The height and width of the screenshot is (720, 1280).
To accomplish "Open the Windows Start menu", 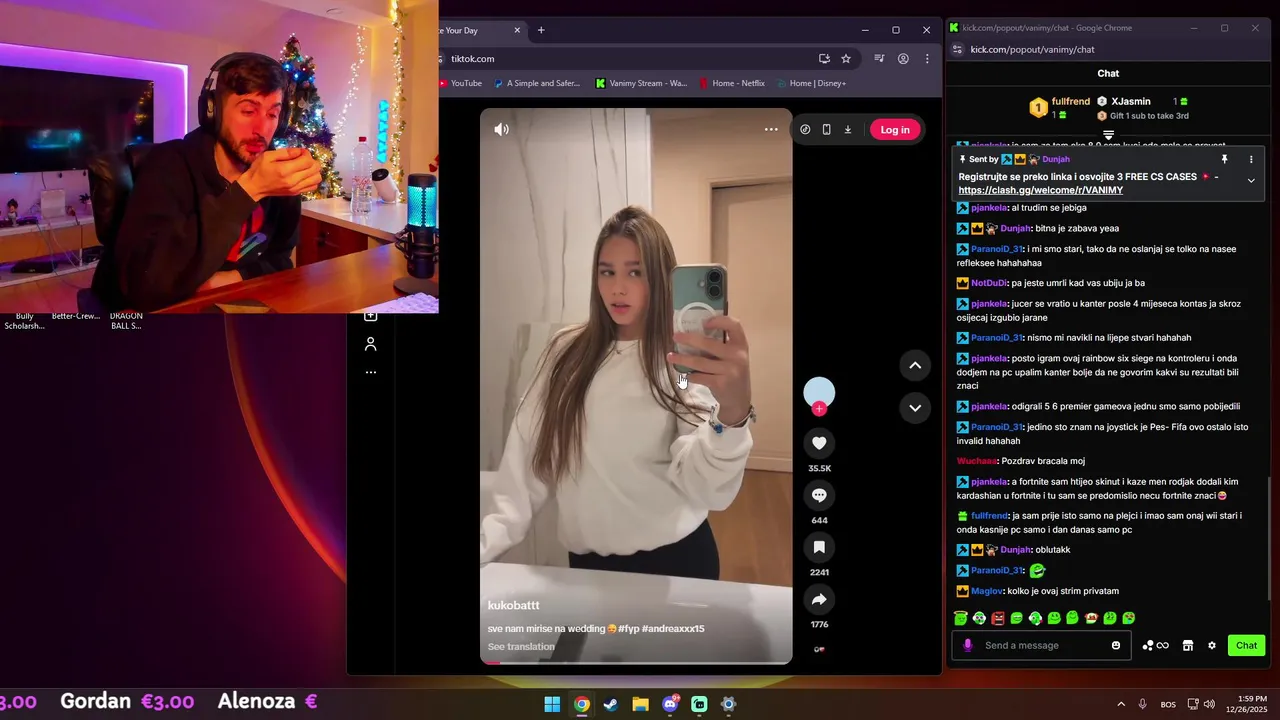I will 552,704.
